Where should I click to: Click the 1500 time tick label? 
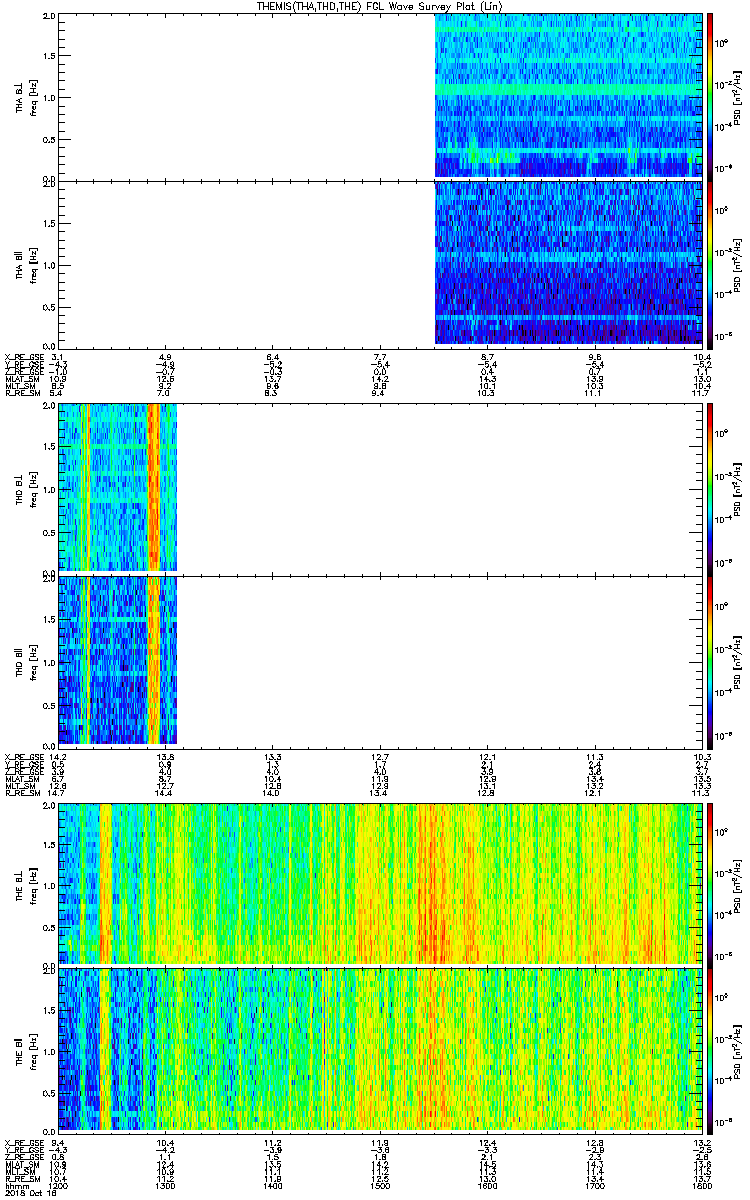[x=379, y=1184]
